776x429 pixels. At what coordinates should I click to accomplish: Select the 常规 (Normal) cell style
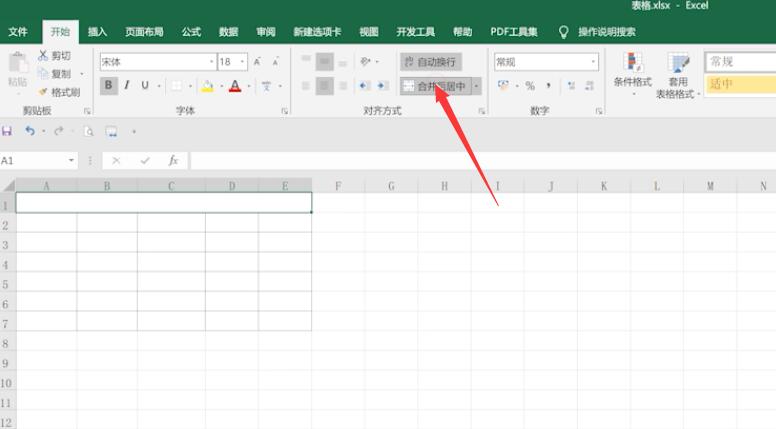[x=740, y=62]
